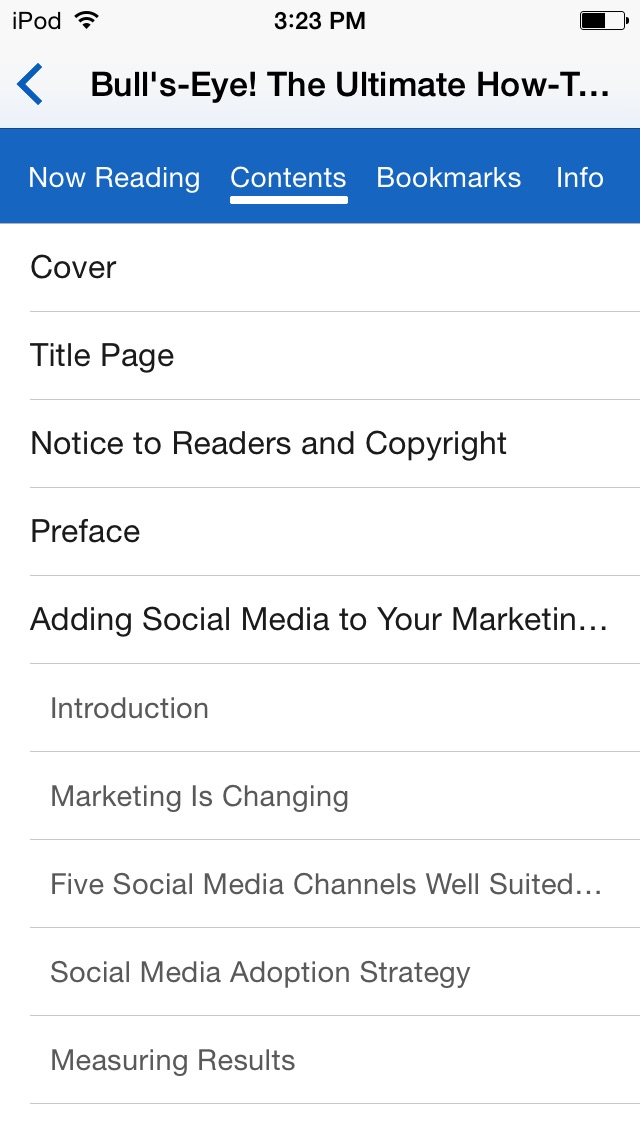Tap the 3:23 PM status bar clock
The width and height of the screenshot is (640, 1136).
coord(320,21)
